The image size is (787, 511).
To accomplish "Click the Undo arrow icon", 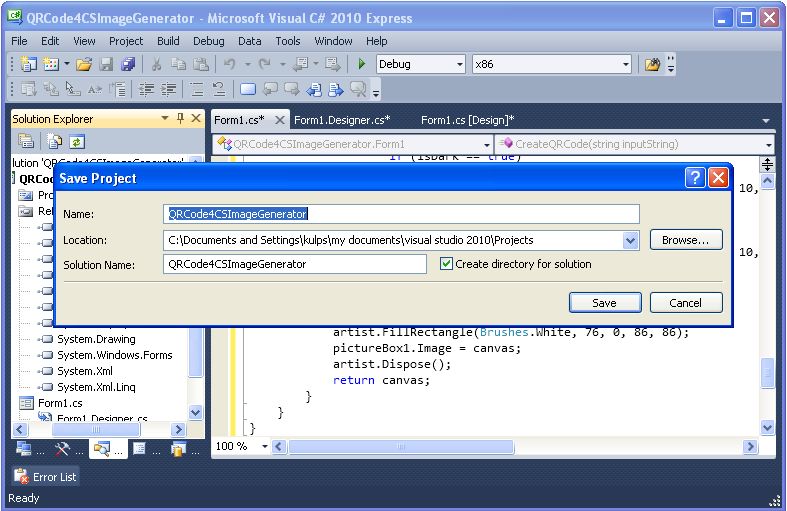I will (x=229, y=64).
